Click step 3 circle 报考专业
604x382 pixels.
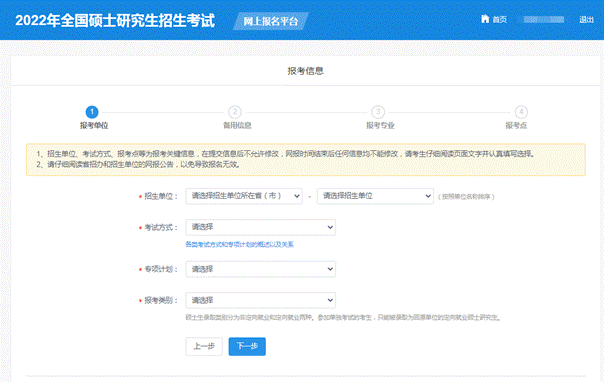pyautogui.click(x=378, y=112)
